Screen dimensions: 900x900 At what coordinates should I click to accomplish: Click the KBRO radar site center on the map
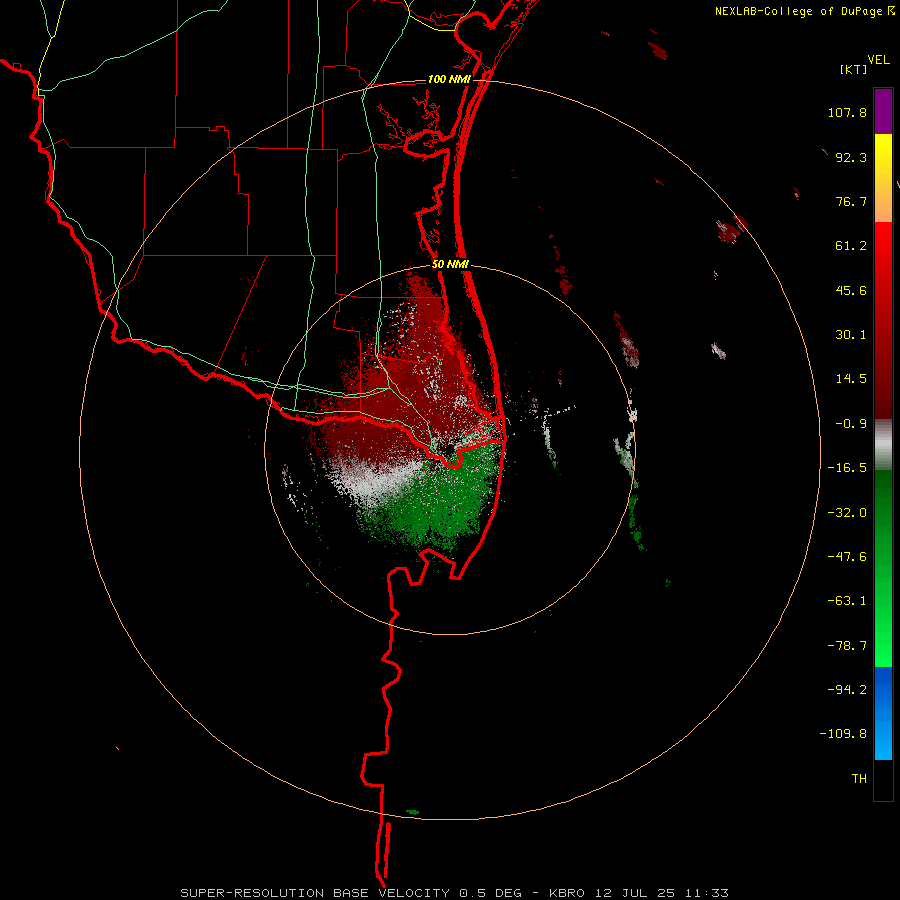[449, 448]
